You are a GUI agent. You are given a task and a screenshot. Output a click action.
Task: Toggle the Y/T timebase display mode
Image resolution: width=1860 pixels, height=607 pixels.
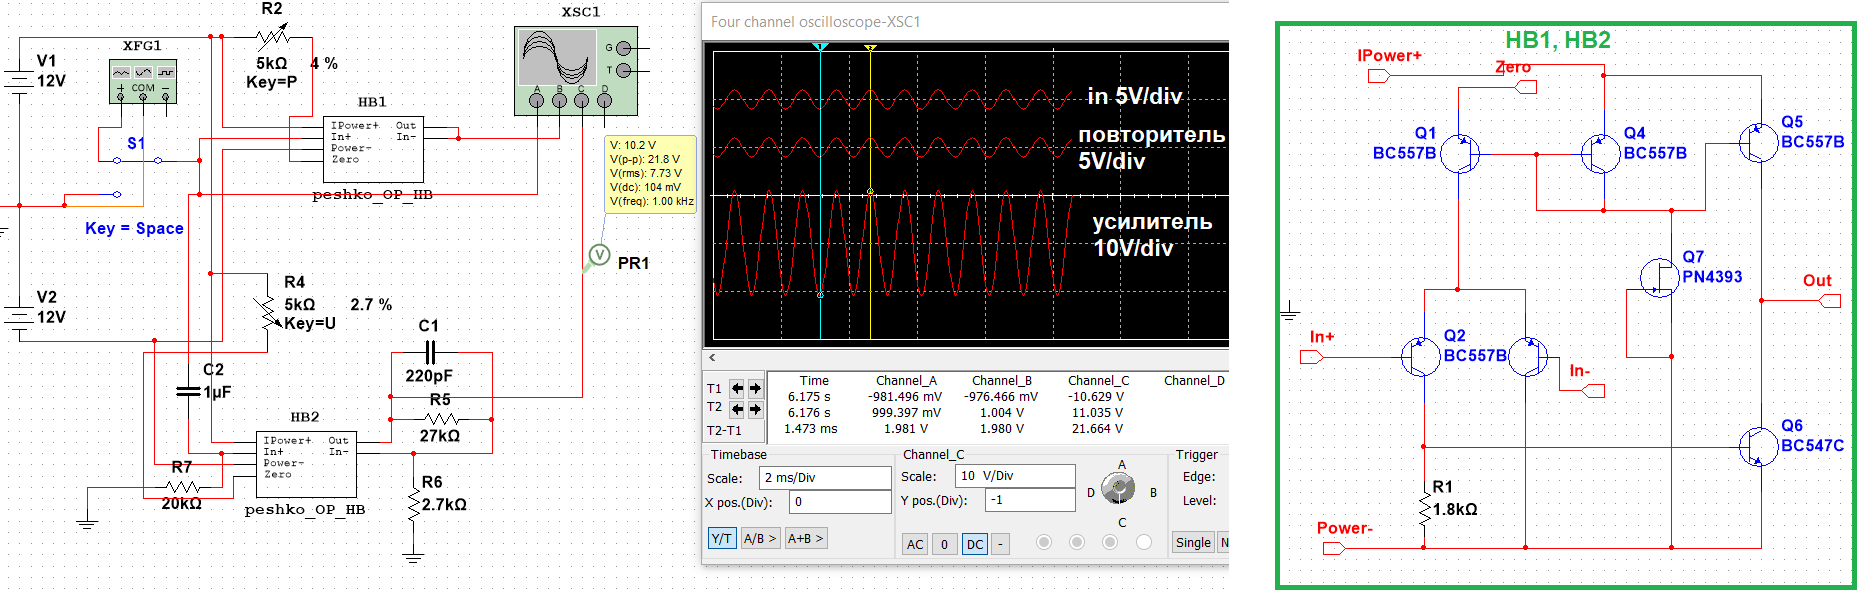click(x=721, y=539)
